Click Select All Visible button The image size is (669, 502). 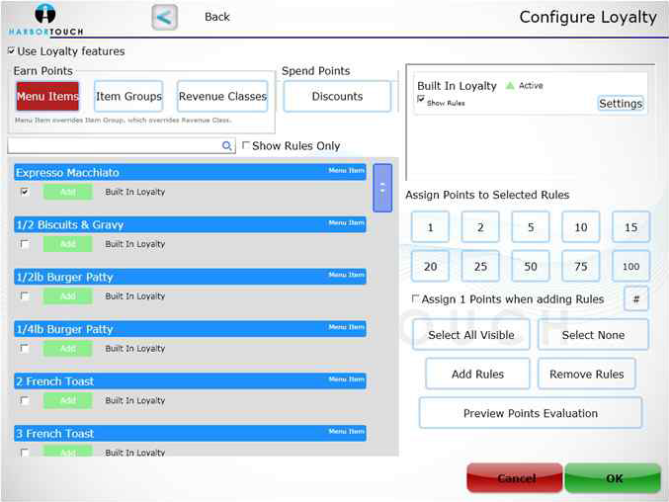pyautogui.click(x=471, y=335)
